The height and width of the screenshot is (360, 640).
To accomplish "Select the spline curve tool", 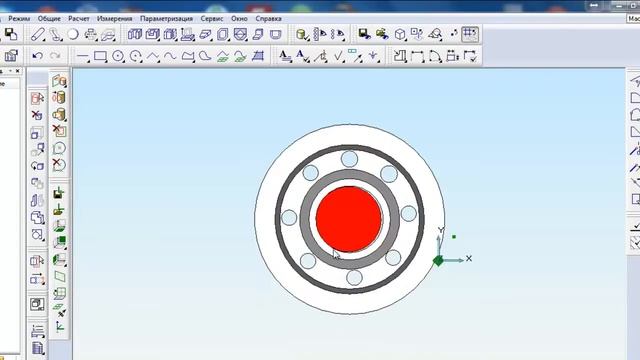I will (x=170, y=56).
